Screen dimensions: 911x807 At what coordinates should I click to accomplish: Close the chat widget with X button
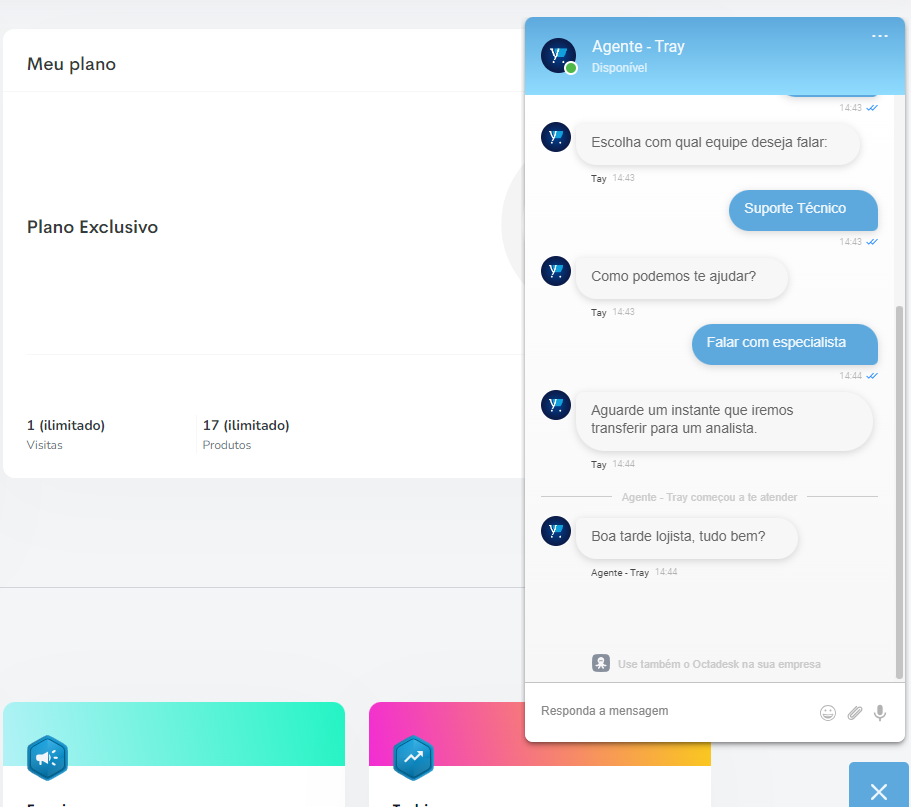(x=878, y=791)
